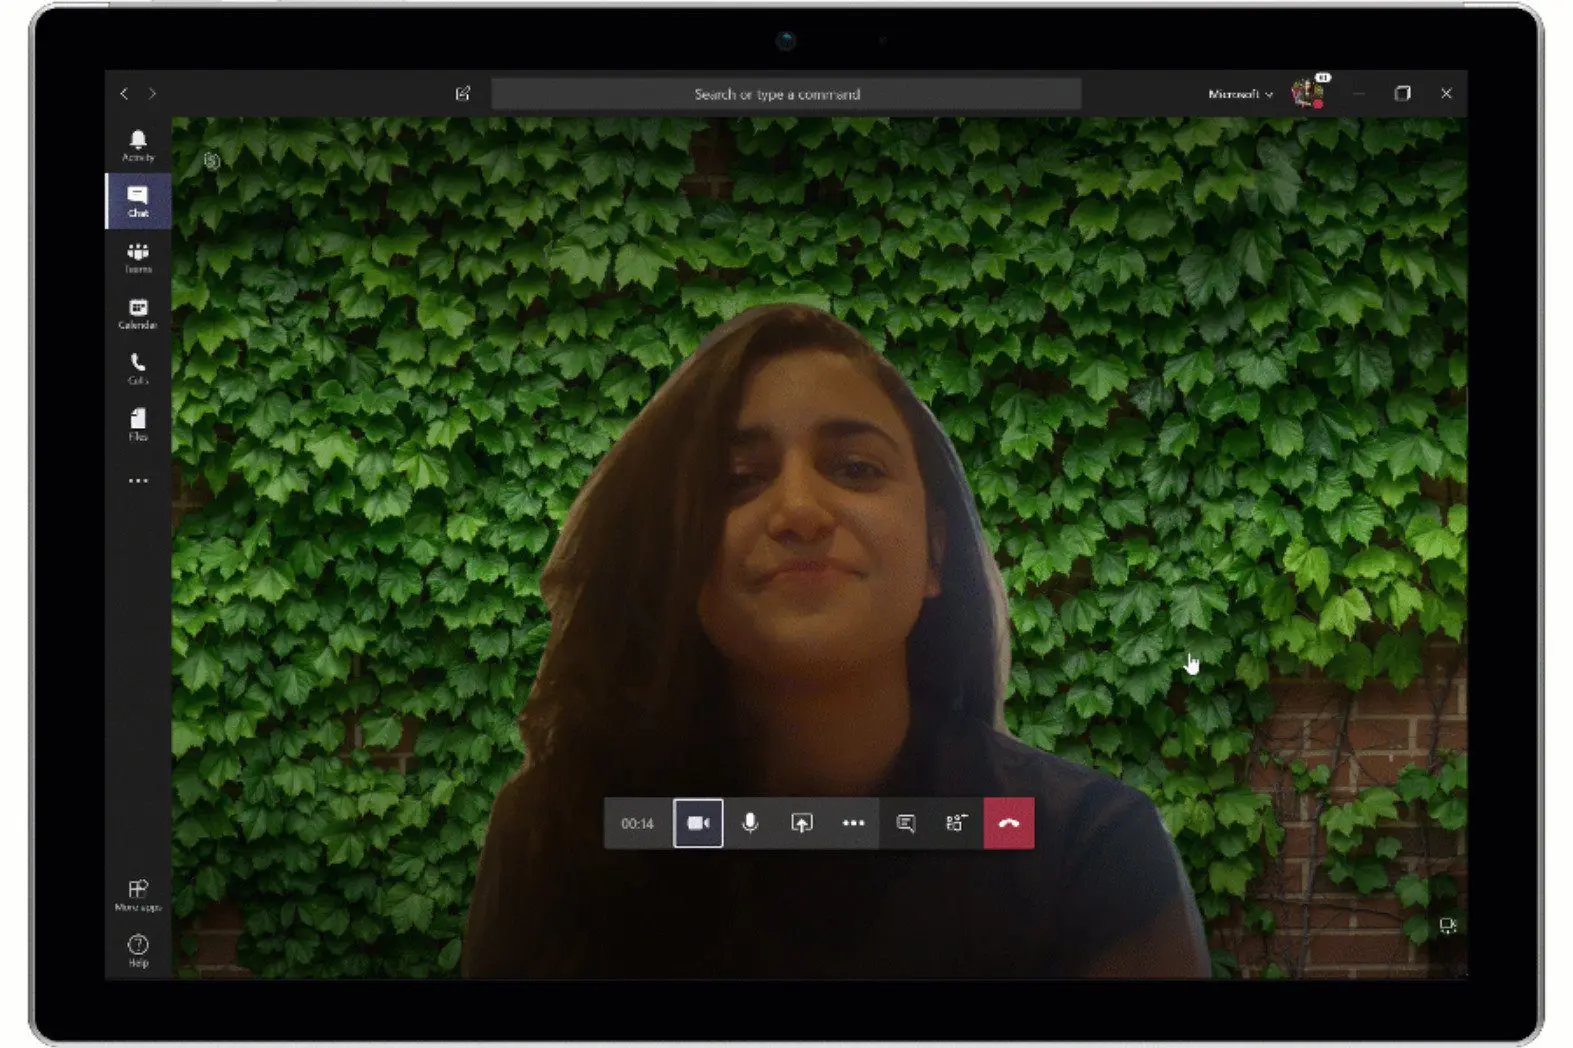Viewport: 1573px width, 1048px height.
Task: Open the Activity feed in sidebar
Action: point(138,145)
